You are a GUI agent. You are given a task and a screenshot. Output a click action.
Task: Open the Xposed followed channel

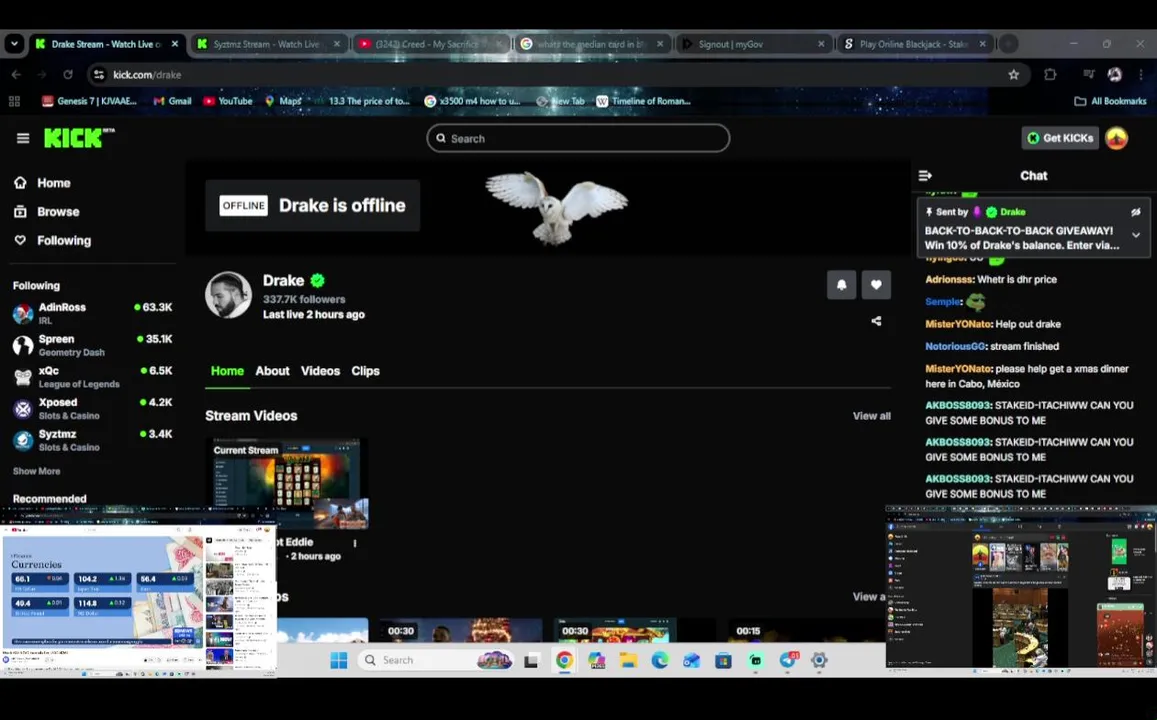pyautogui.click(x=92, y=409)
